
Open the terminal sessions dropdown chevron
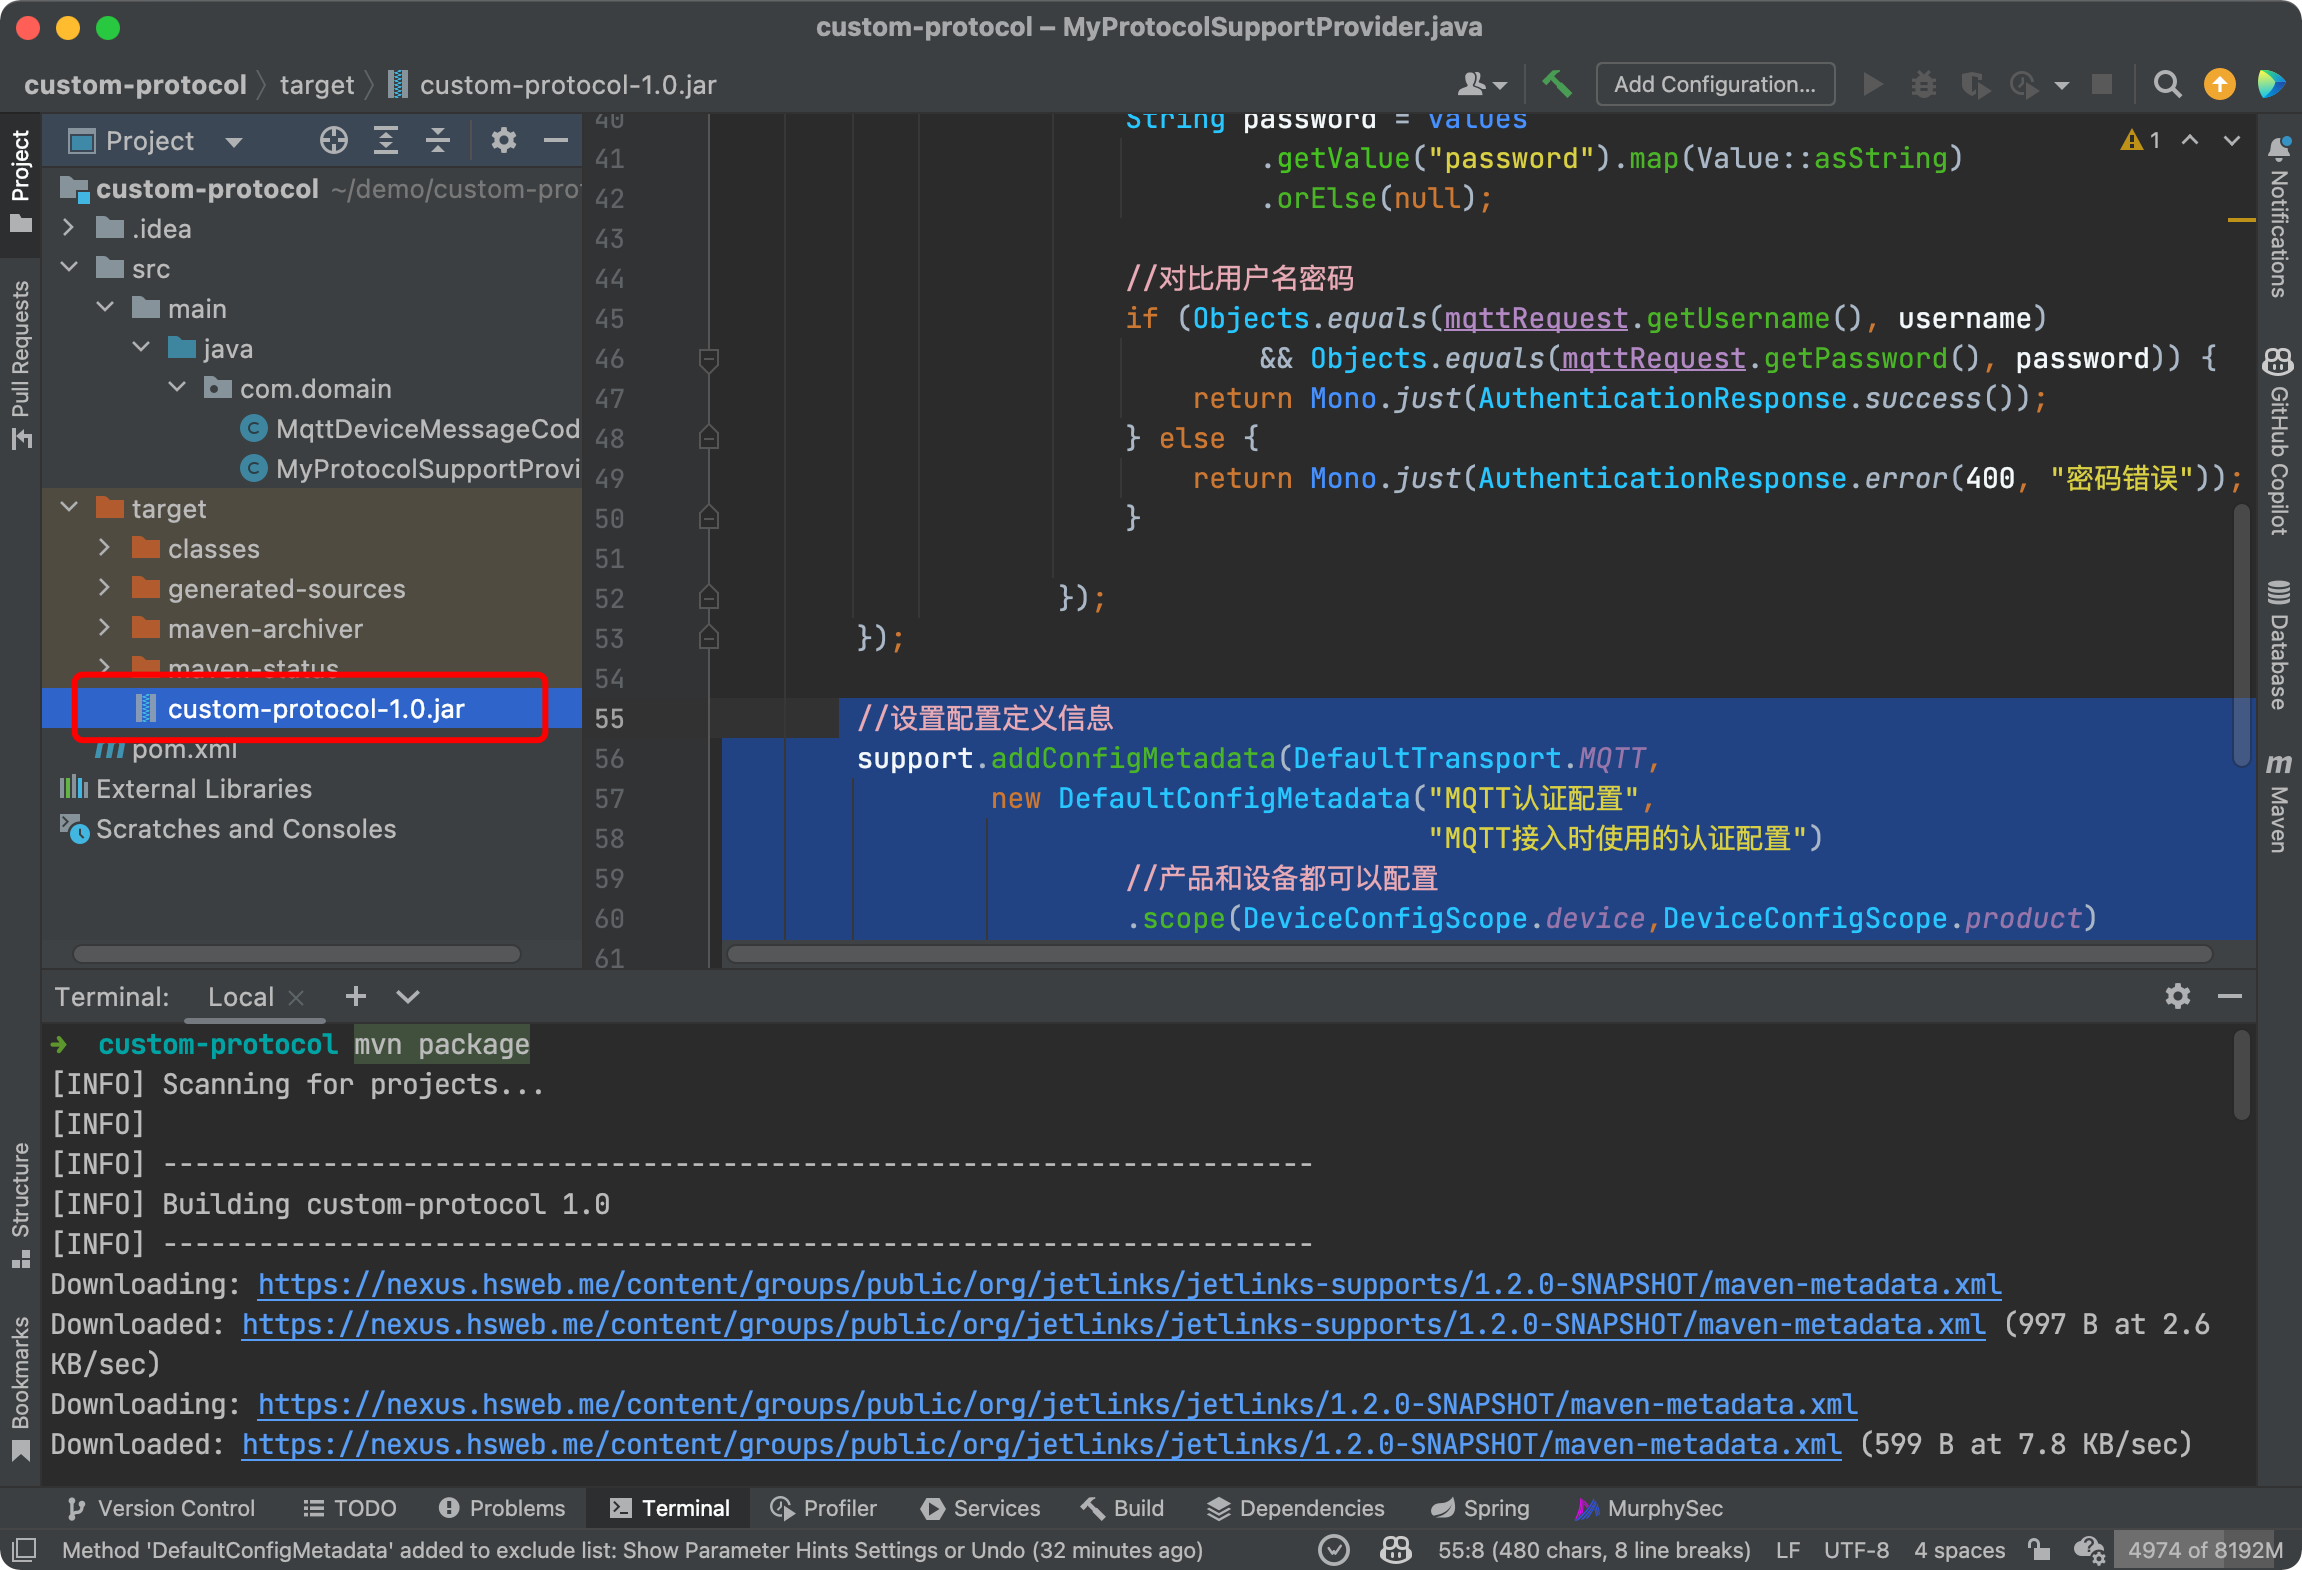tap(407, 996)
